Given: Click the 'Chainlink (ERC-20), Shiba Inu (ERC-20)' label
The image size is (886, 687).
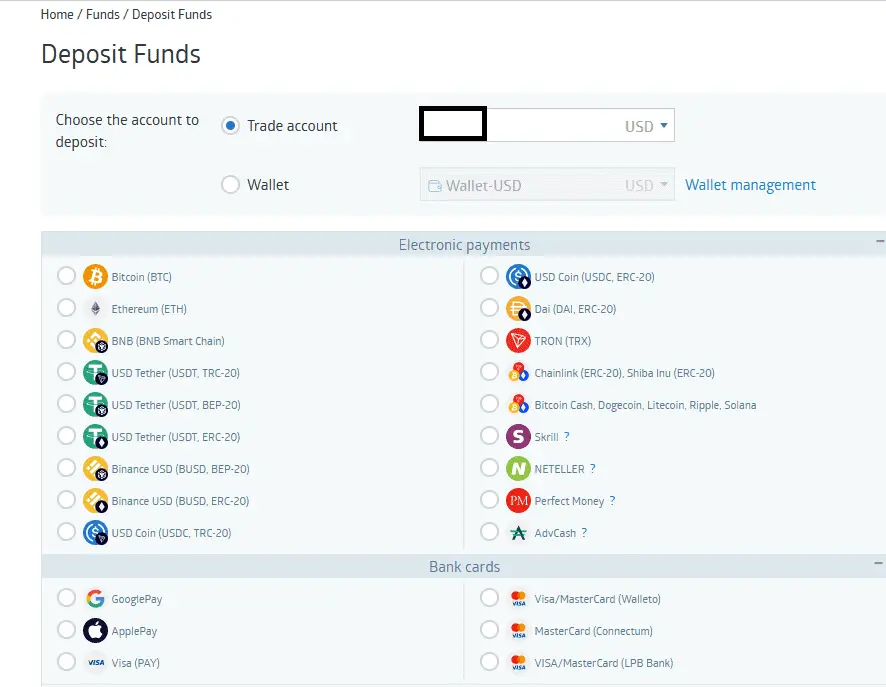Looking at the screenshot, I should pyautogui.click(x=624, y=373).
